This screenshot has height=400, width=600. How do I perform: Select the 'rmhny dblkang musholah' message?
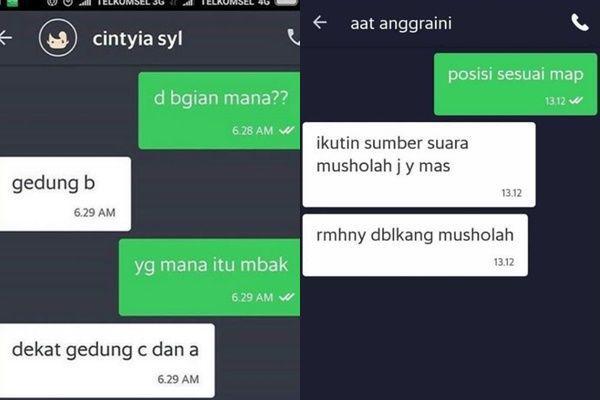[x=415, y=245]
